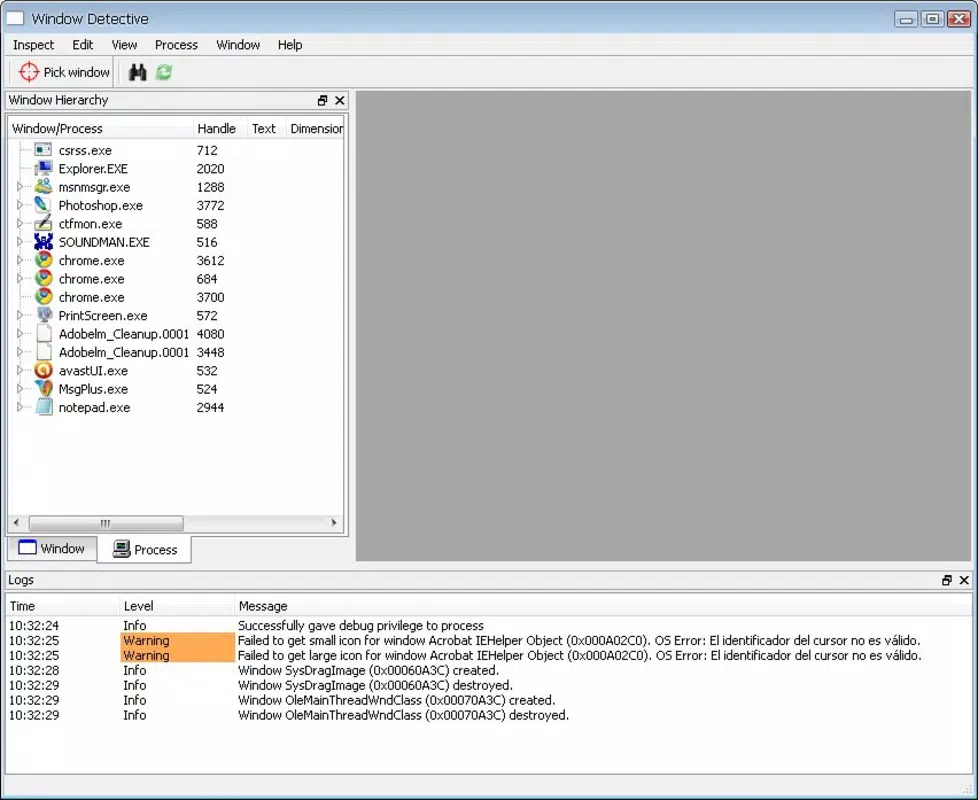The width and height of the screenshot is (978, 800).
Task: Float the Logs panel
Action: pyautogui.click(x=947, y=580)
